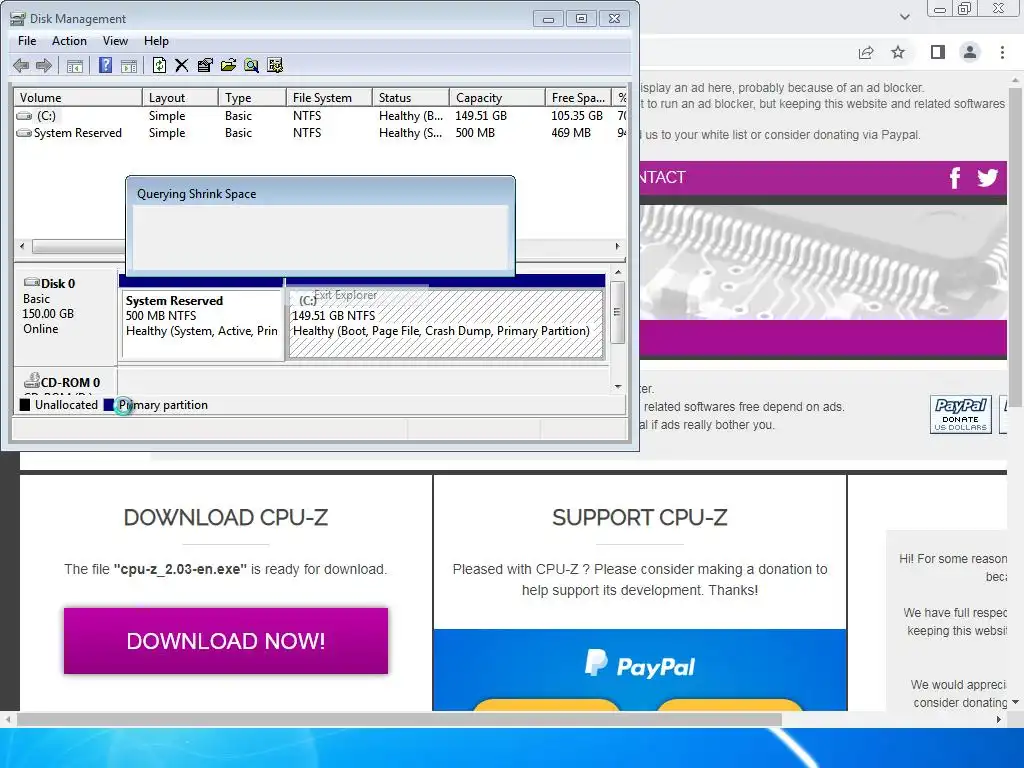This screenshot has width=1024, height=768.
Task: Open the View menu
Action: [115, 40]
